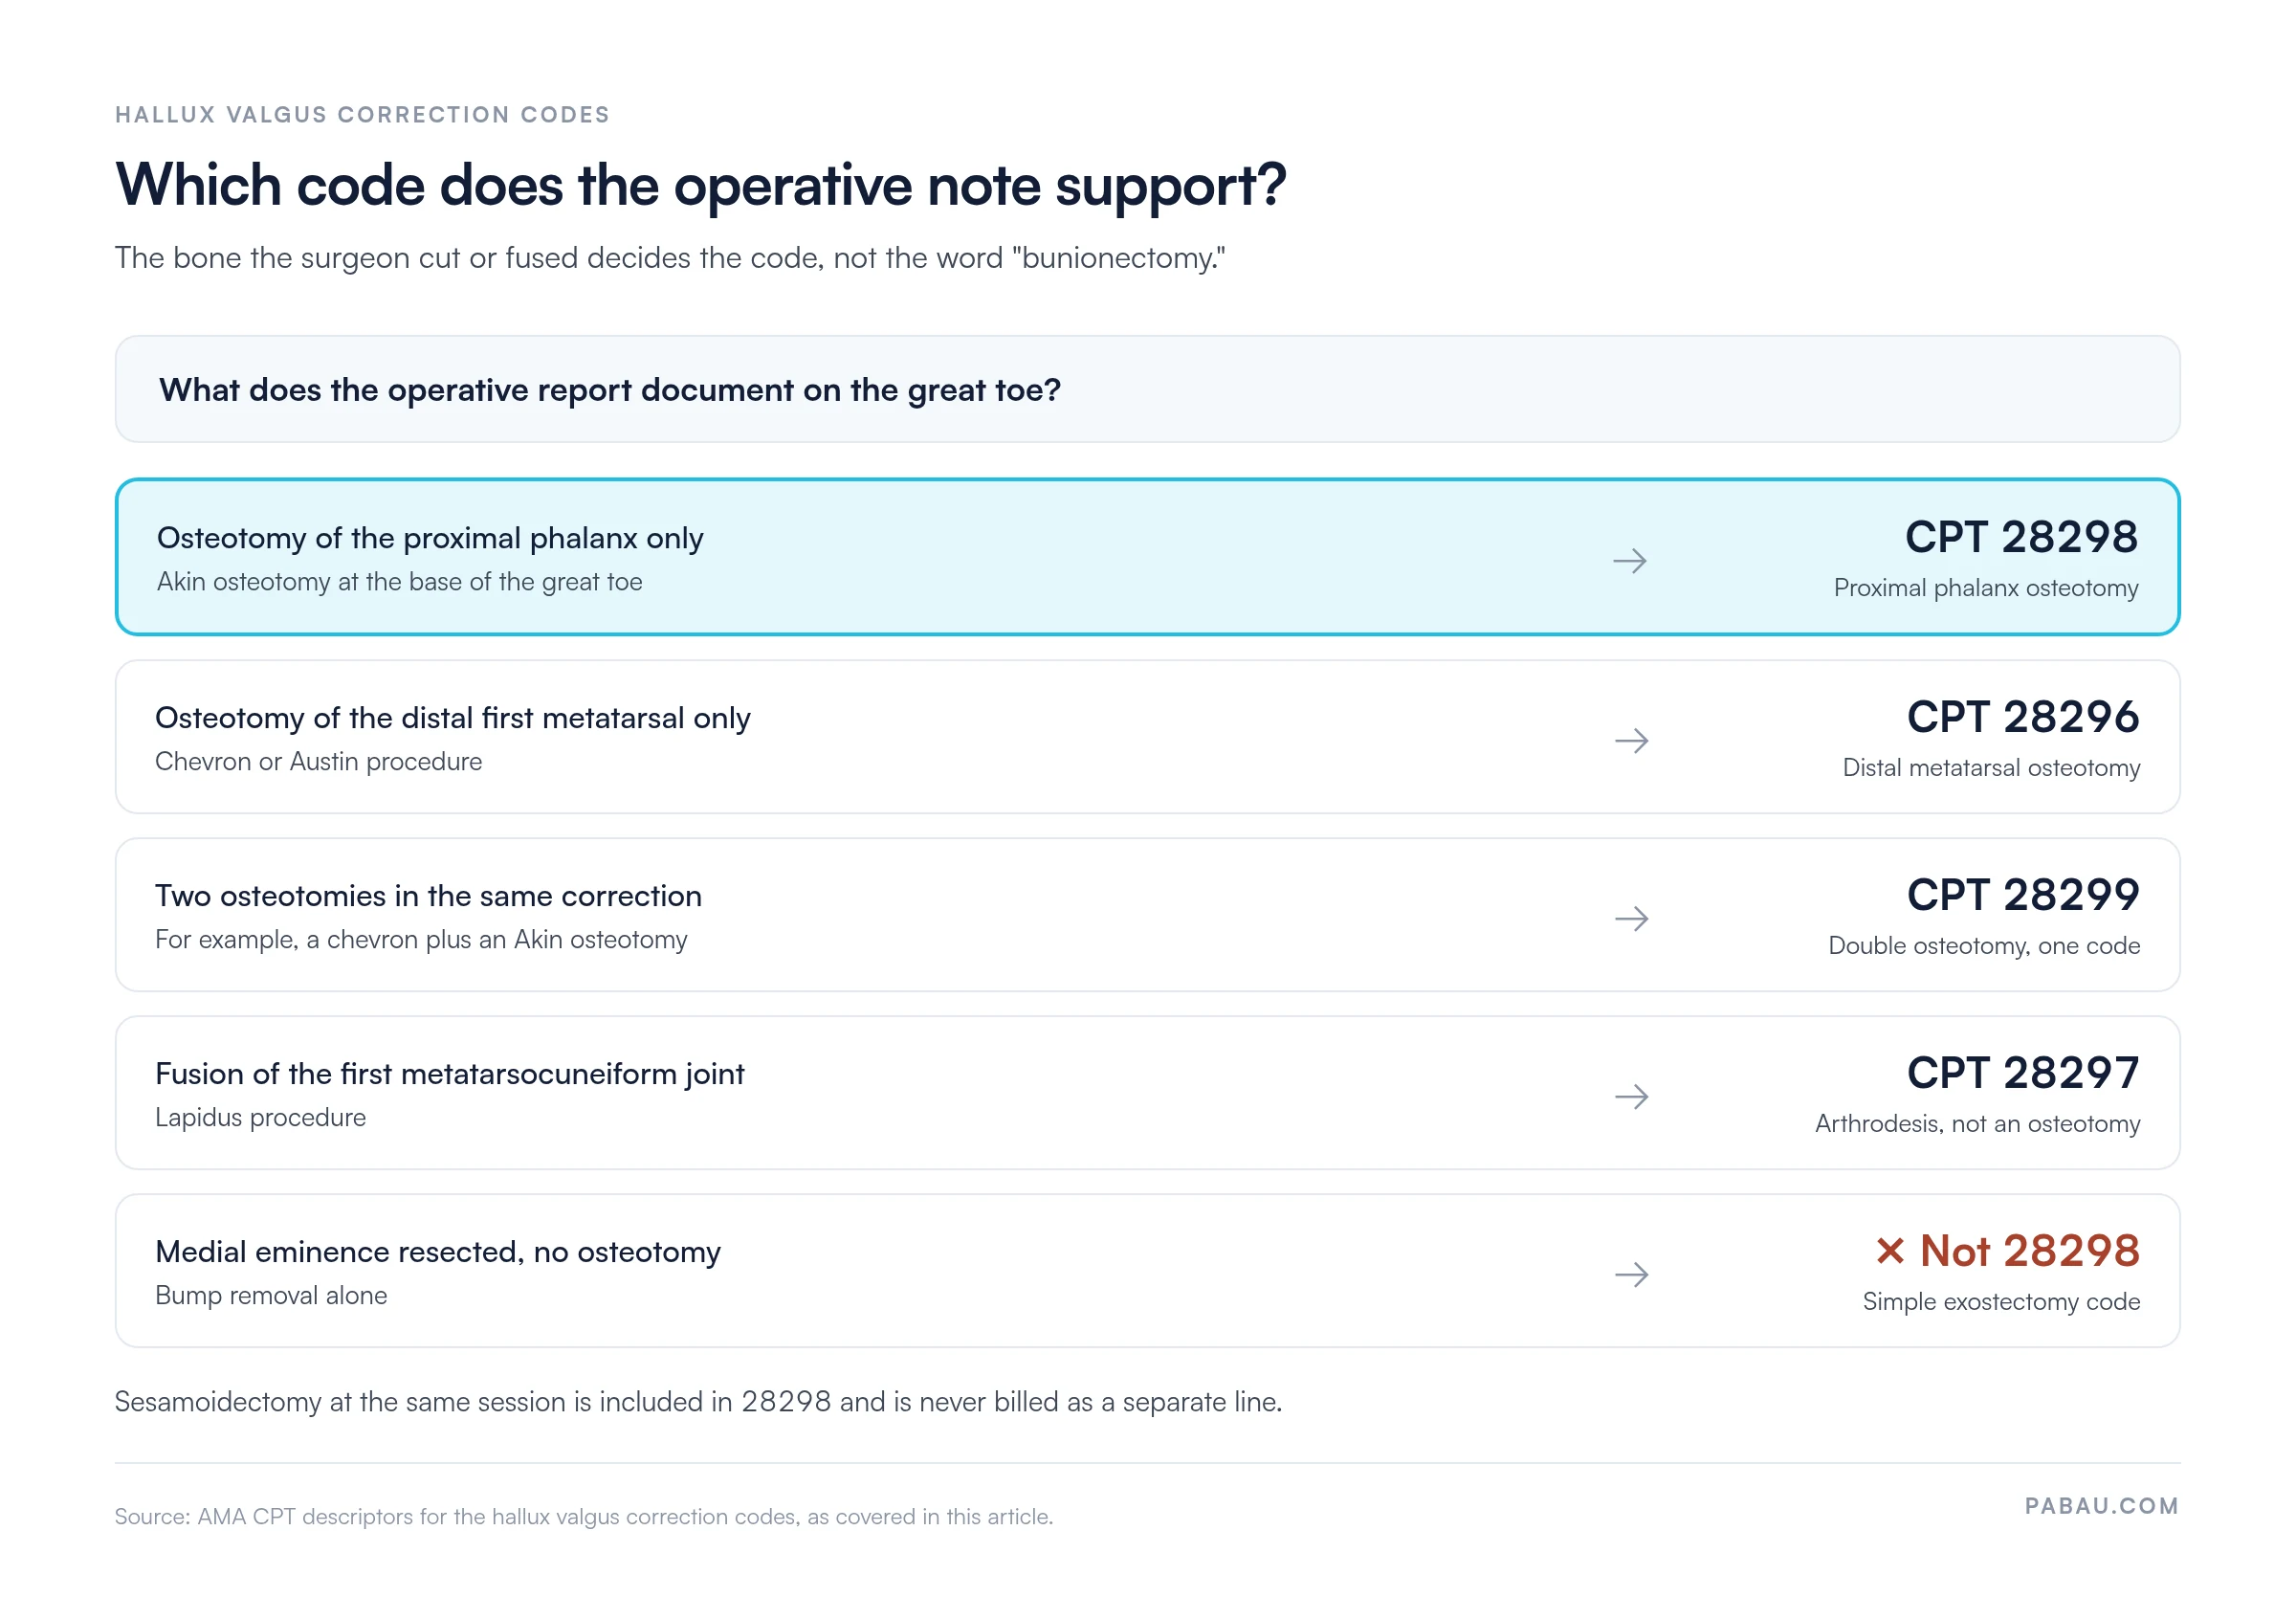Viewport: 2296px width, 1619px height.
Task: Click Fusion of first metatarsocuneiform joint title
Action: click(x=449, y=1074)
